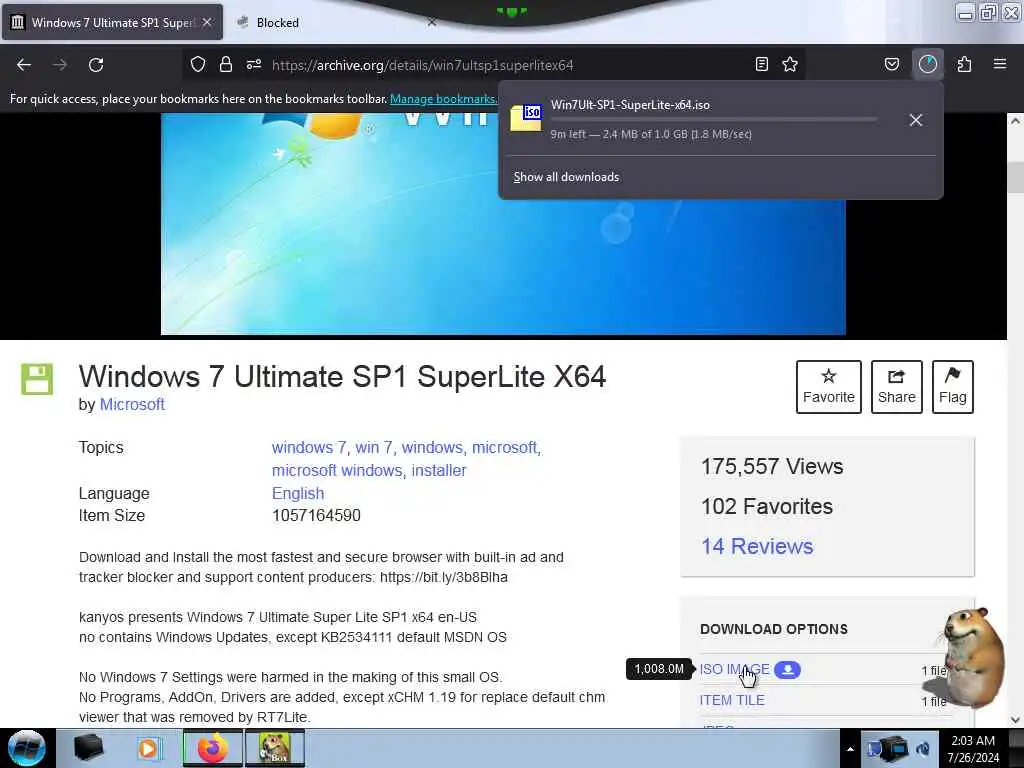Click the Favorite button
Screen dimensions: 1024x768
click(x=829, y=387)
